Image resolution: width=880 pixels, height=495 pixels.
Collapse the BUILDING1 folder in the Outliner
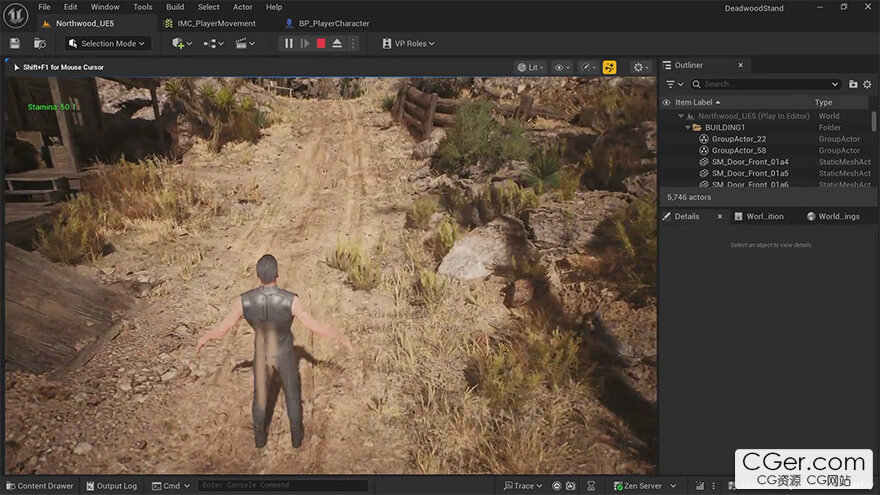pos(688,128)
